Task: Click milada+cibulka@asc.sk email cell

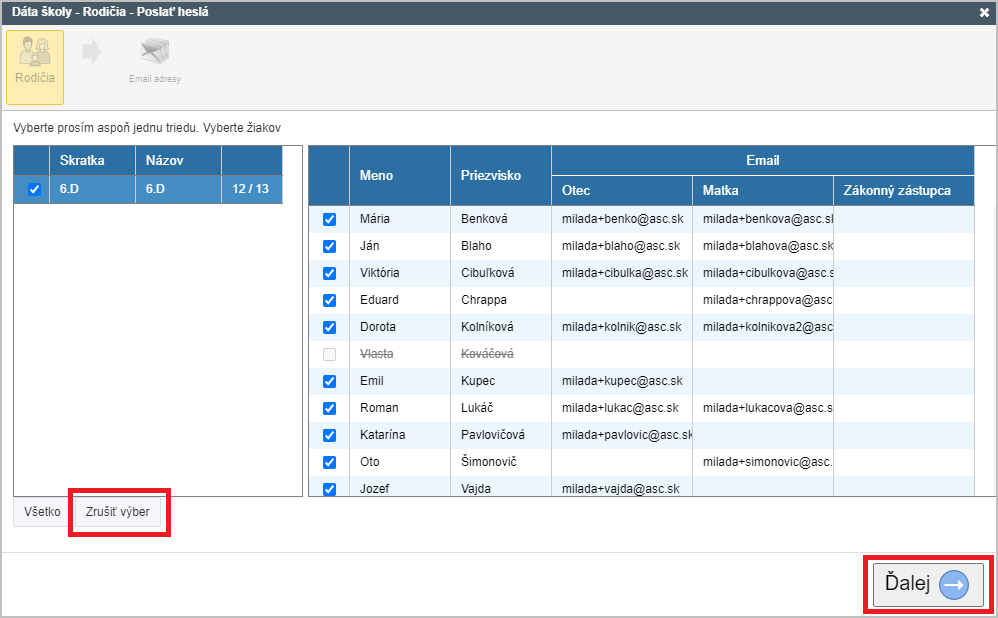Action: pos(622,273)
